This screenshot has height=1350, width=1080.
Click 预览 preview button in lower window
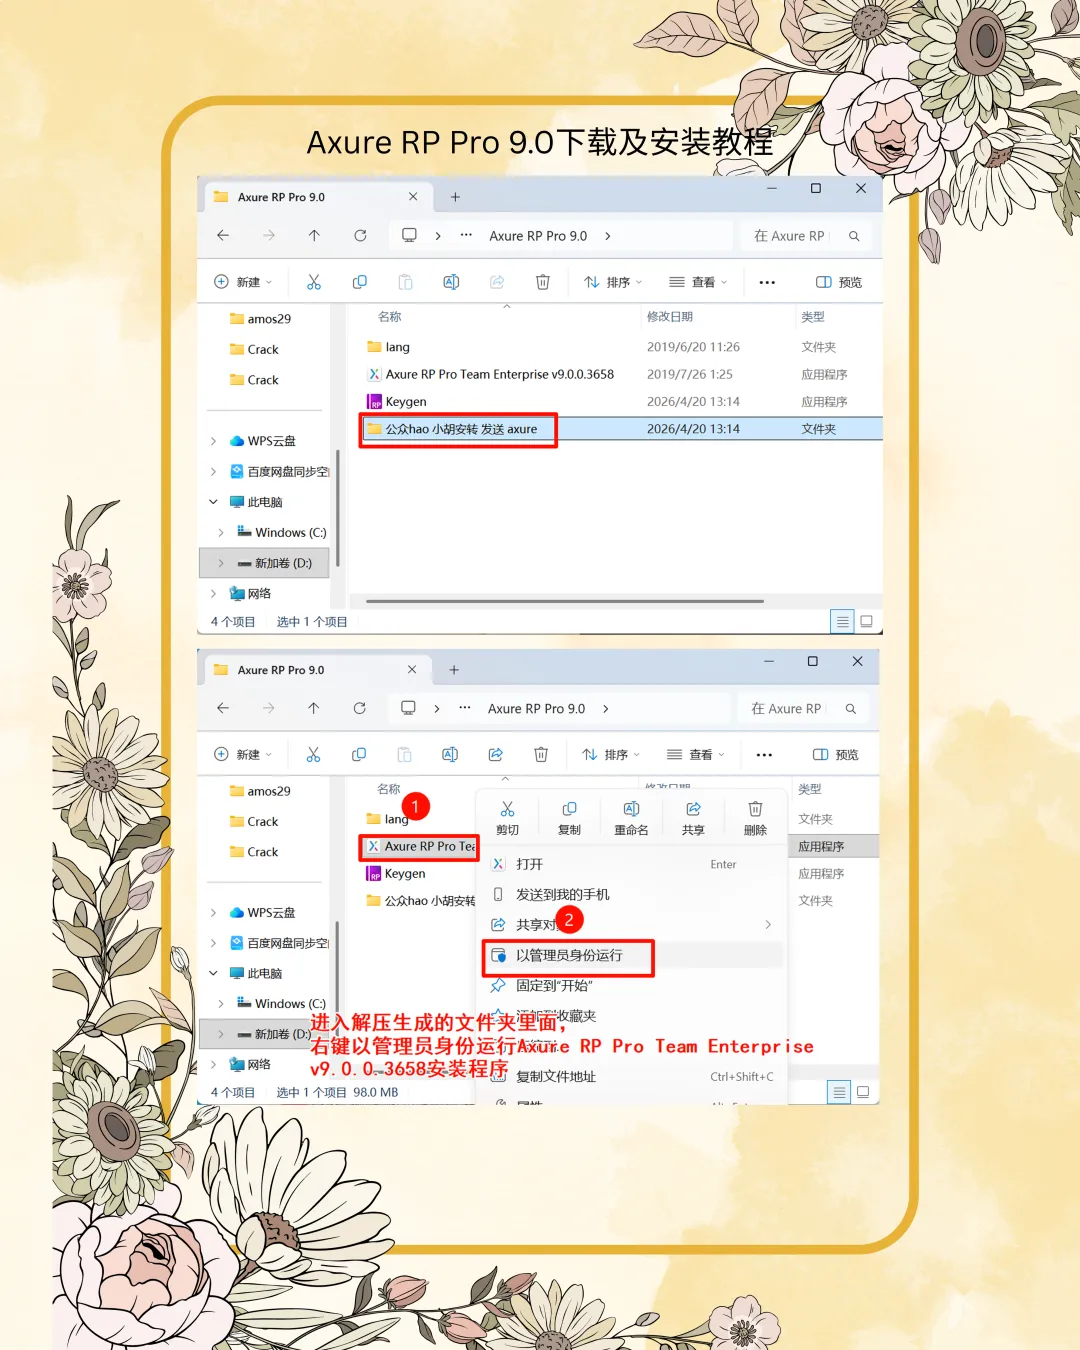point(836,754)
